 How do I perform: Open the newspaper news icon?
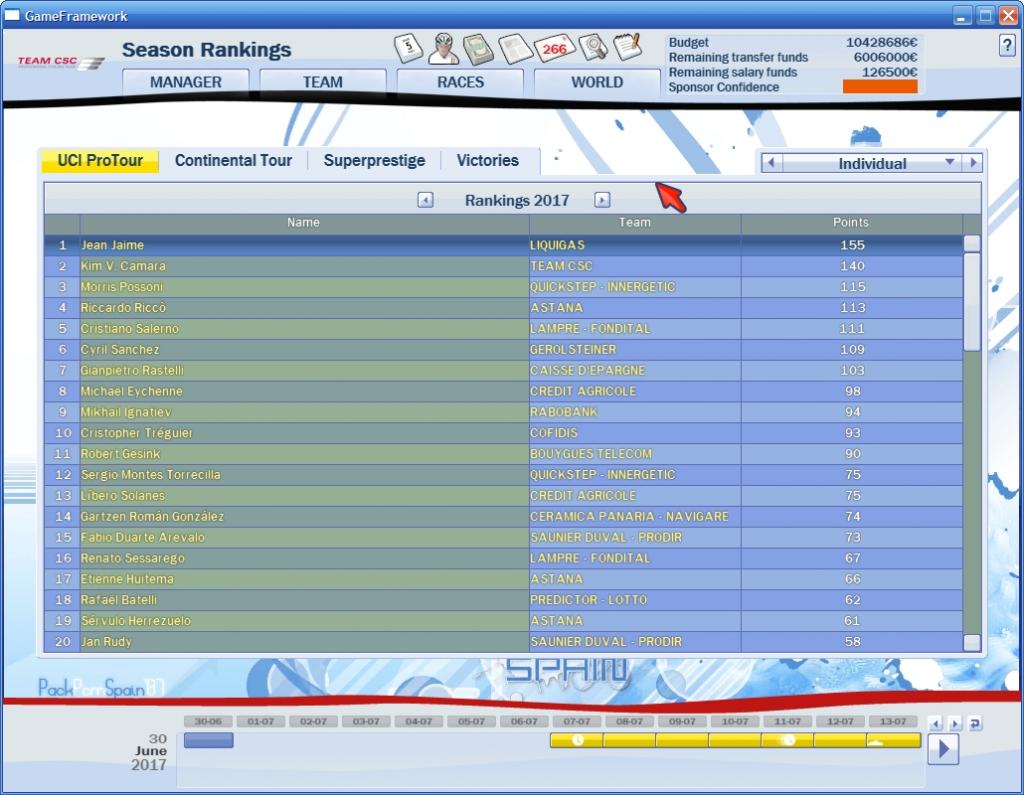[x=515, y=48]
